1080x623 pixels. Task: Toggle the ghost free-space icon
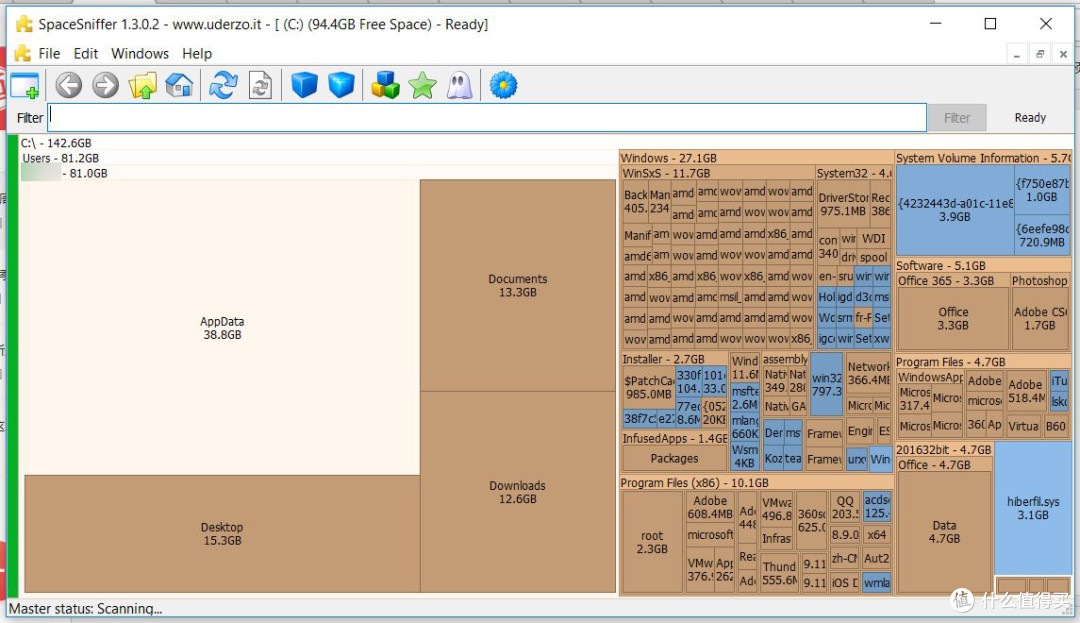click(x=459, y=86)
